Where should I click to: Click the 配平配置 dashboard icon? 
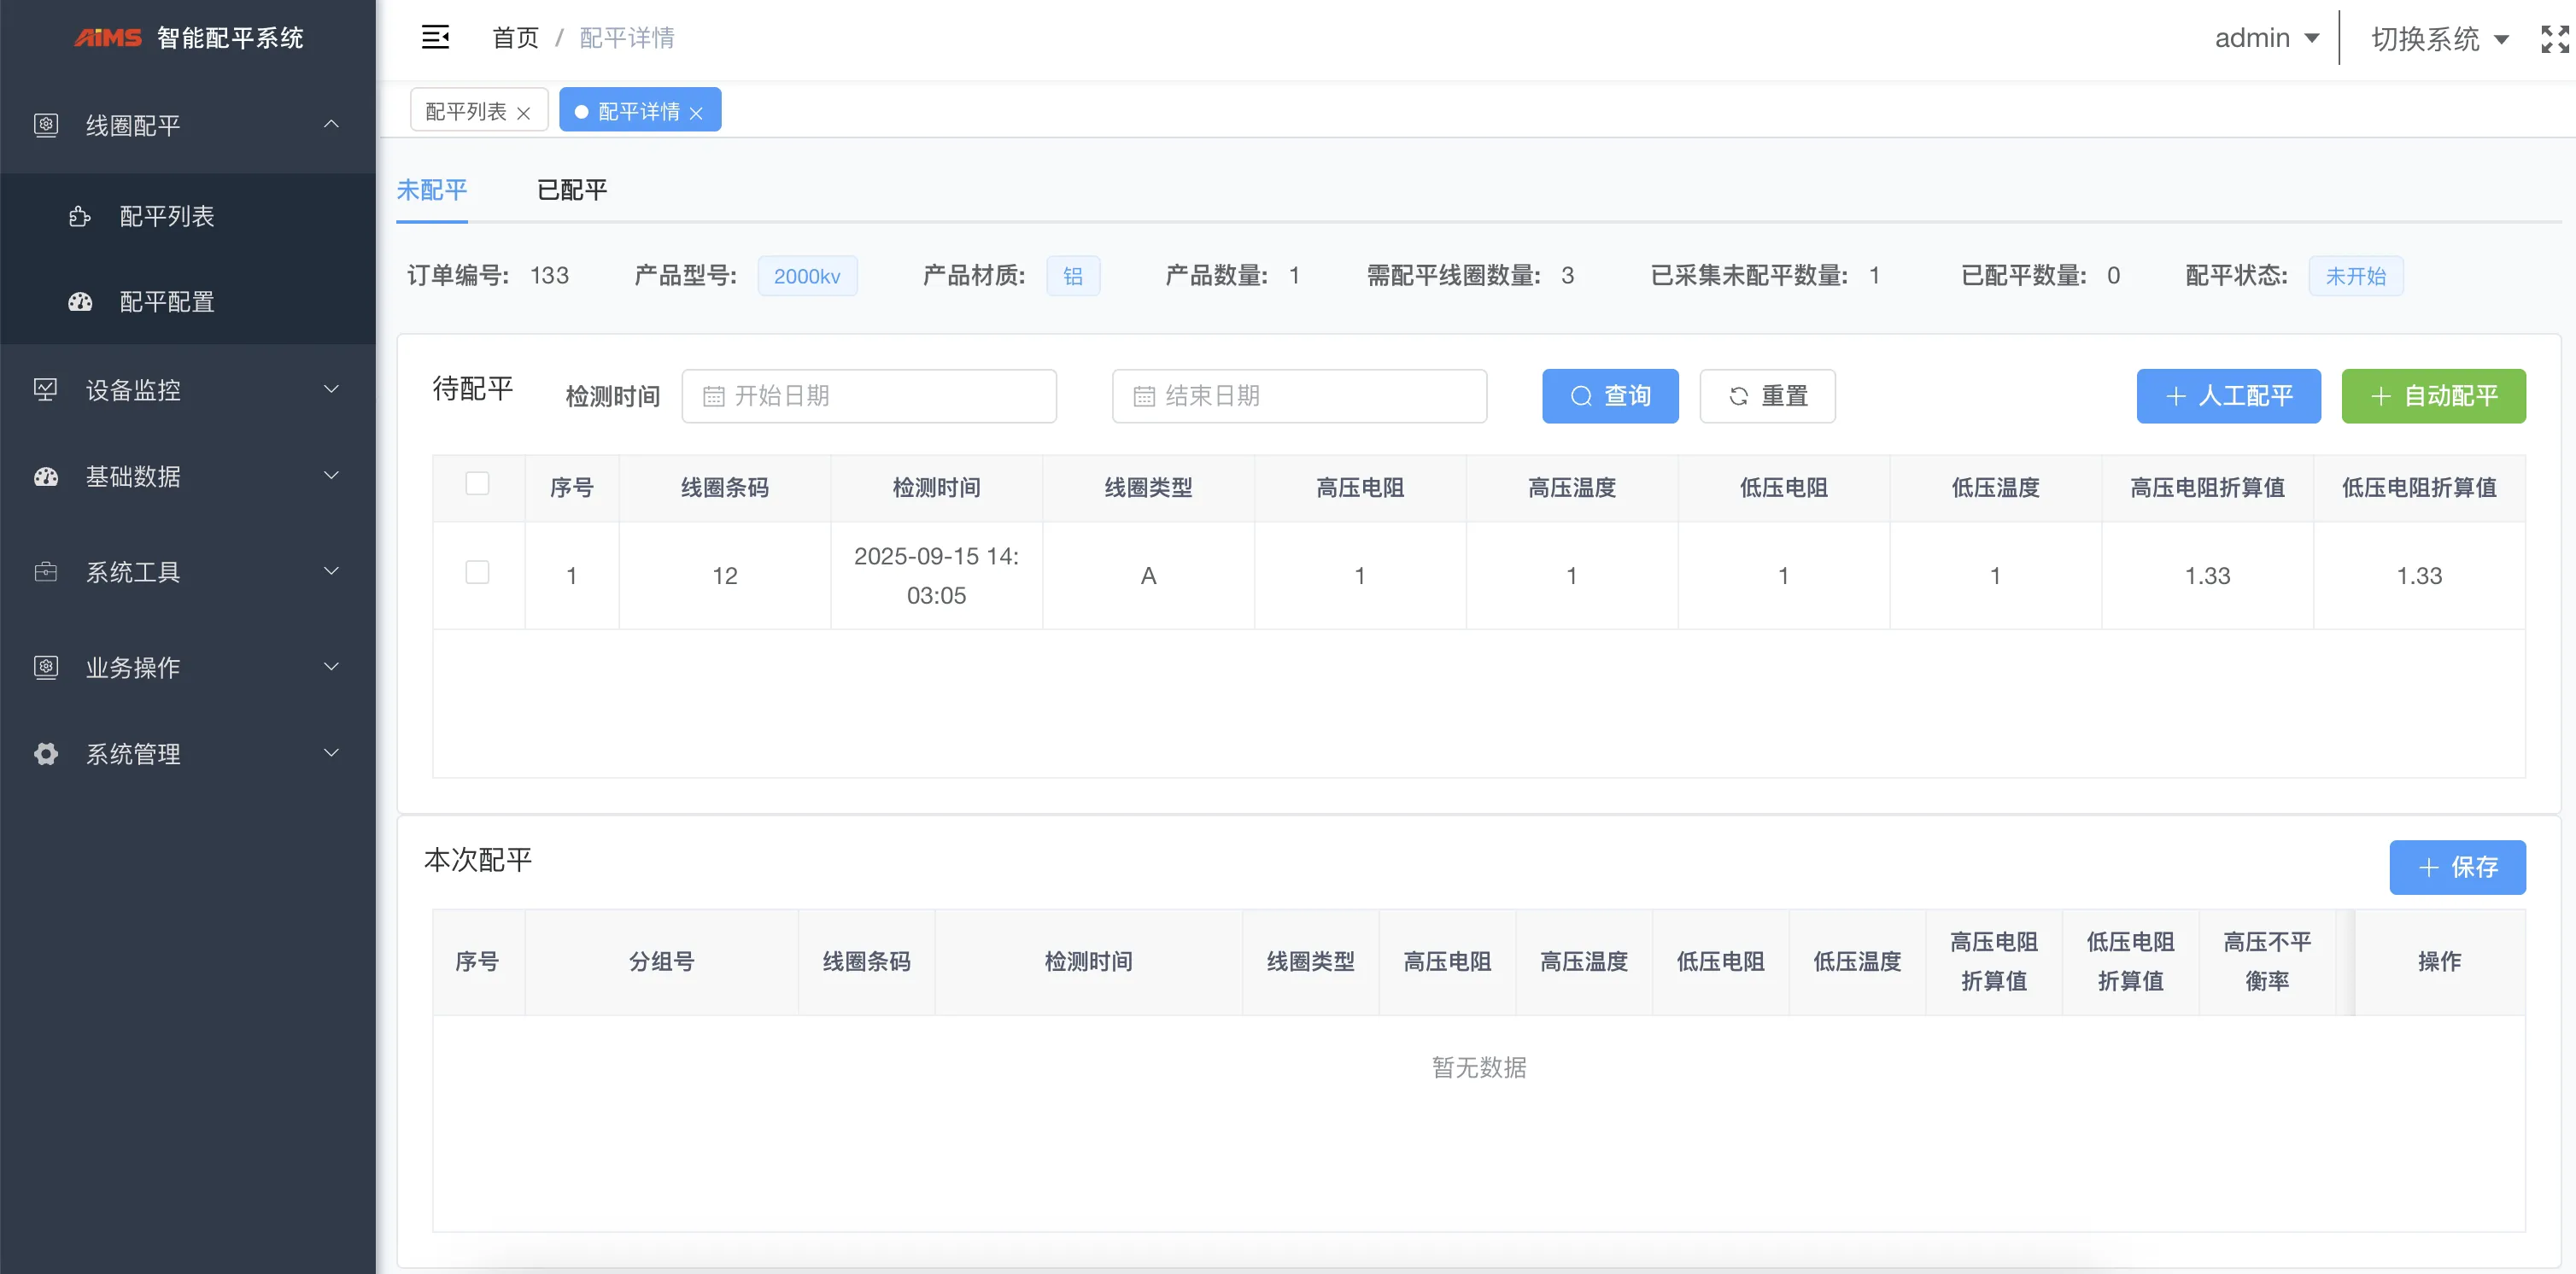point(80,302)
